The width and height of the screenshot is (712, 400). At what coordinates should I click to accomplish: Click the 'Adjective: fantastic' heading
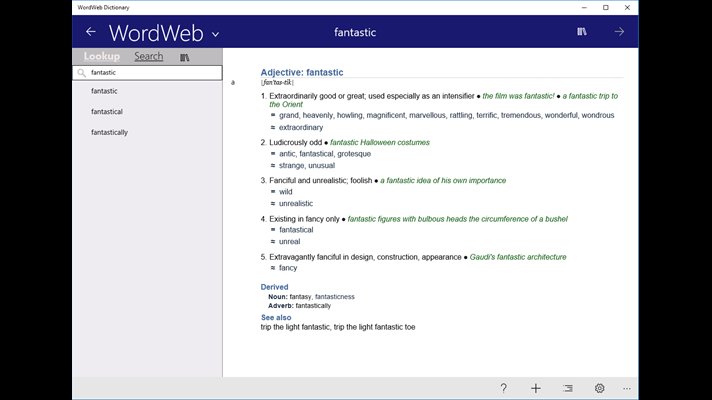[x=302, y=72]
